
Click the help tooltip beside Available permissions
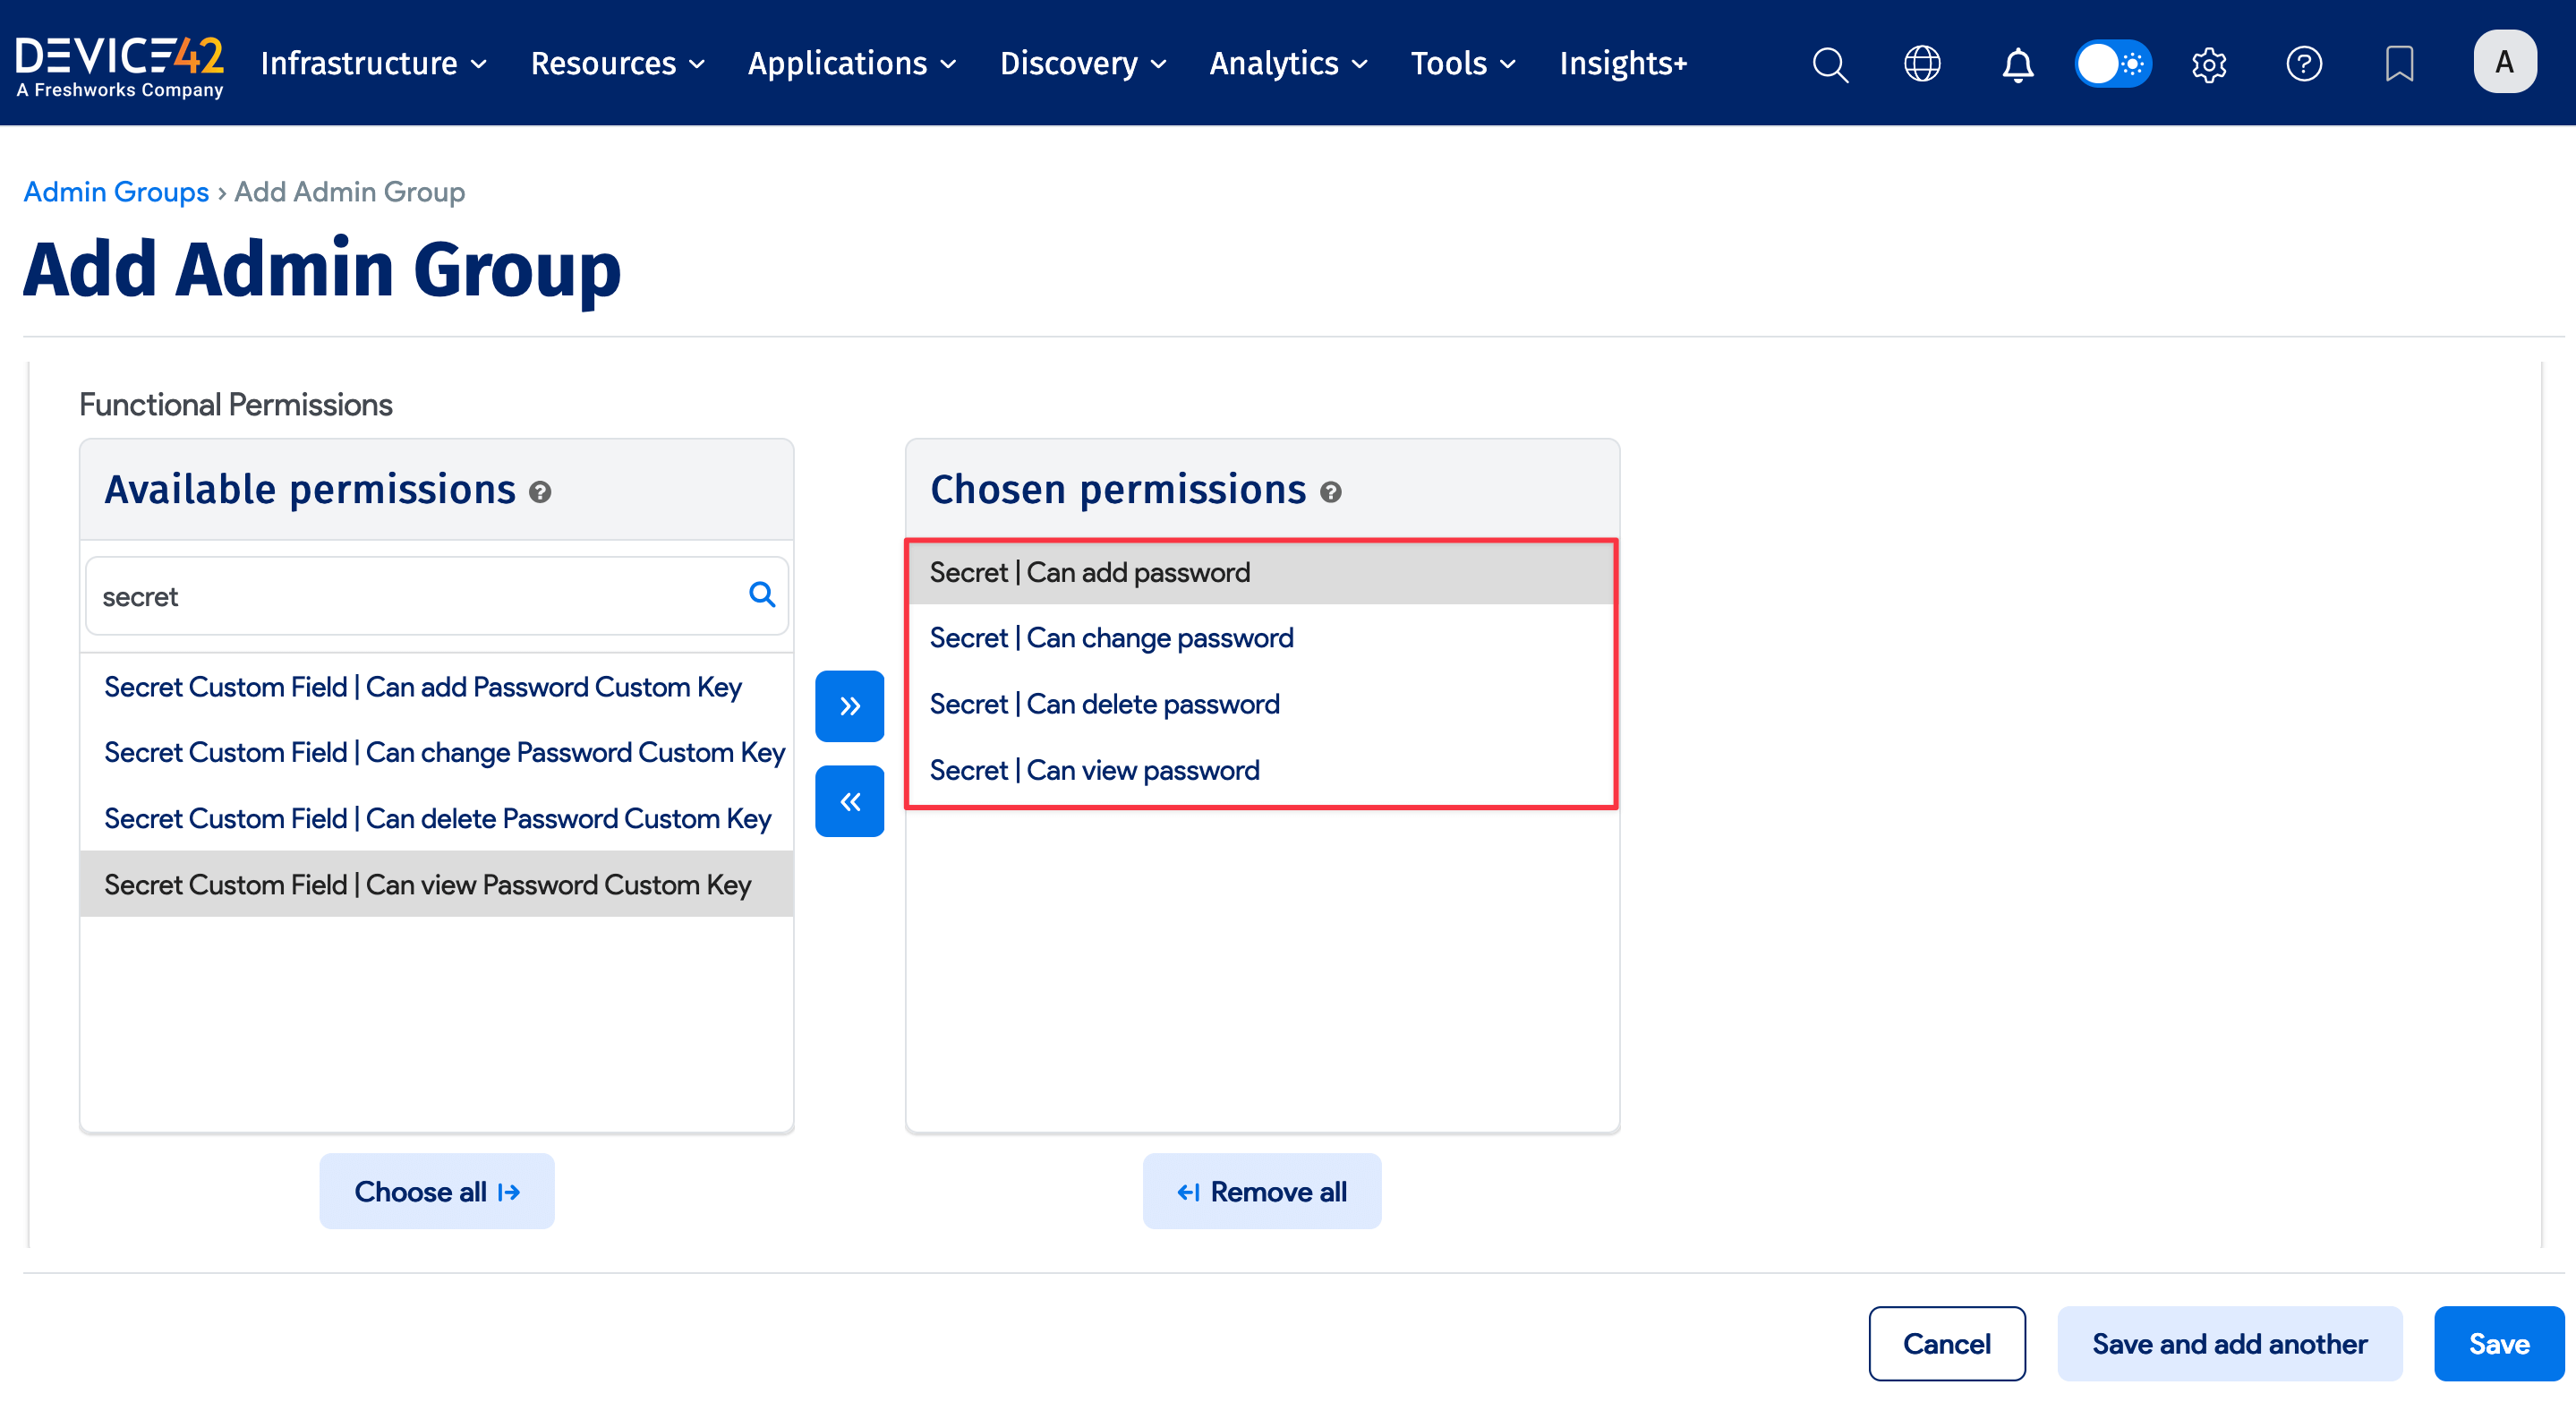click(x=540, y=492)
